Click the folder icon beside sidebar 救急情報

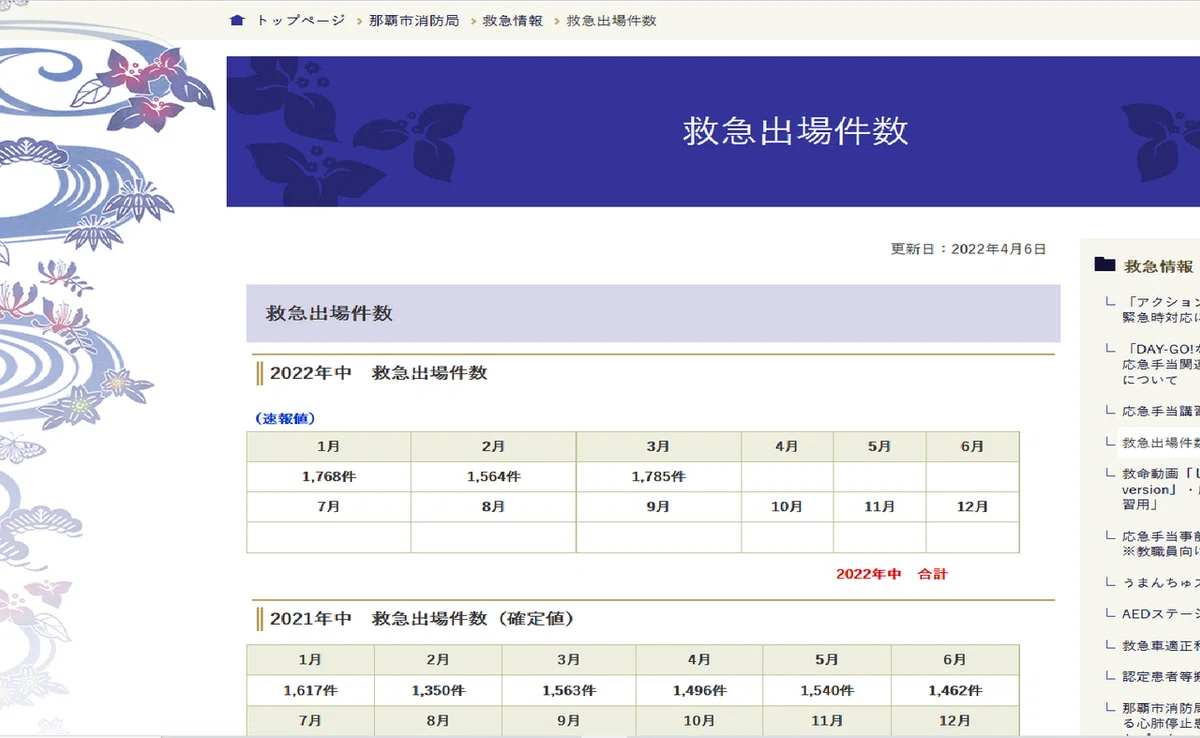[x=1104, y=265]
